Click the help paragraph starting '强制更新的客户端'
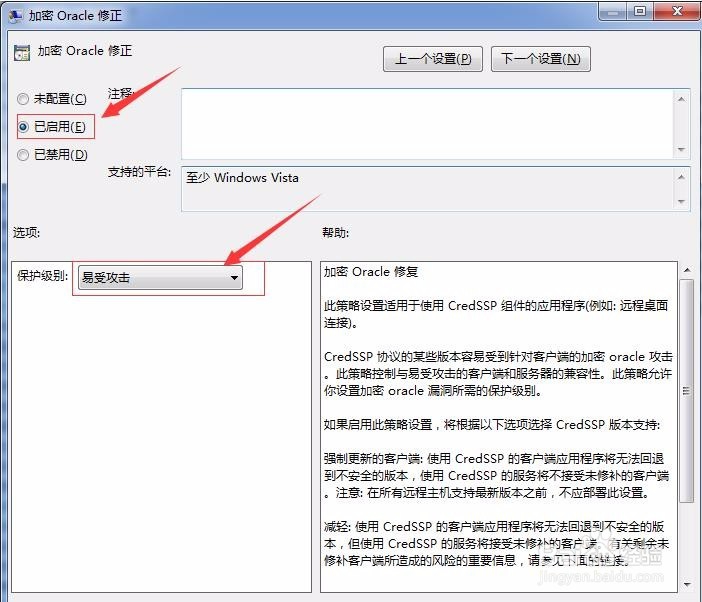The width and height of the screenshot is (702, 602). (497, 475)
